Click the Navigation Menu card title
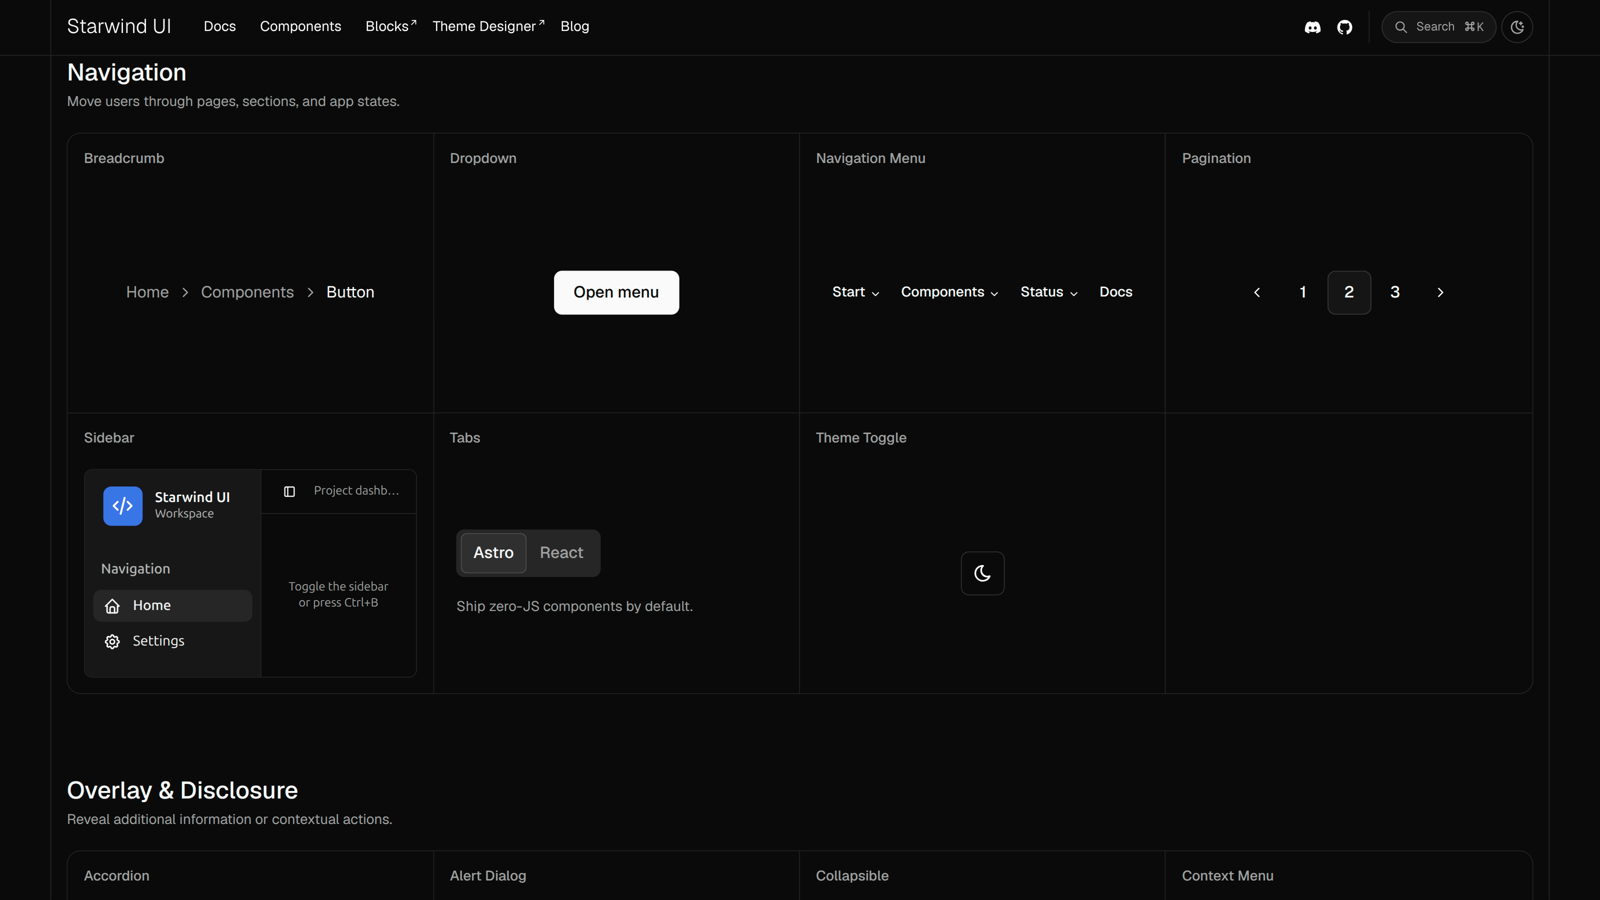The height and width of the screenshot is (900, 1600). coord(871,158)
